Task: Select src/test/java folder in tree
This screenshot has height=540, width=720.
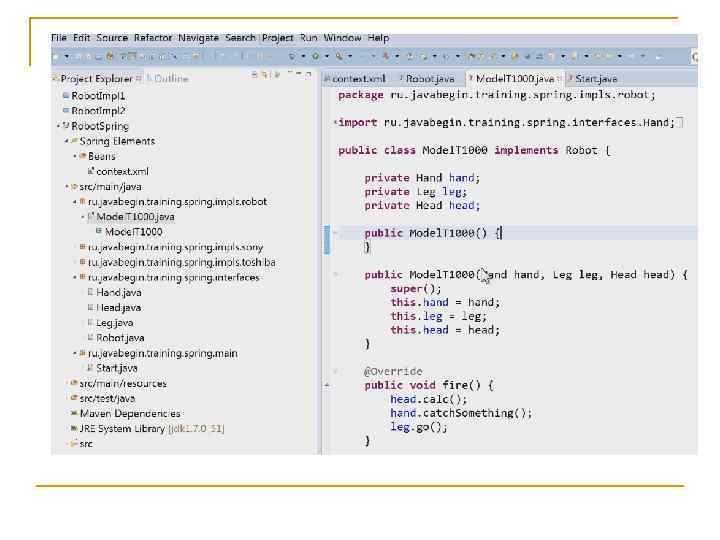Action: pos(103,399)
